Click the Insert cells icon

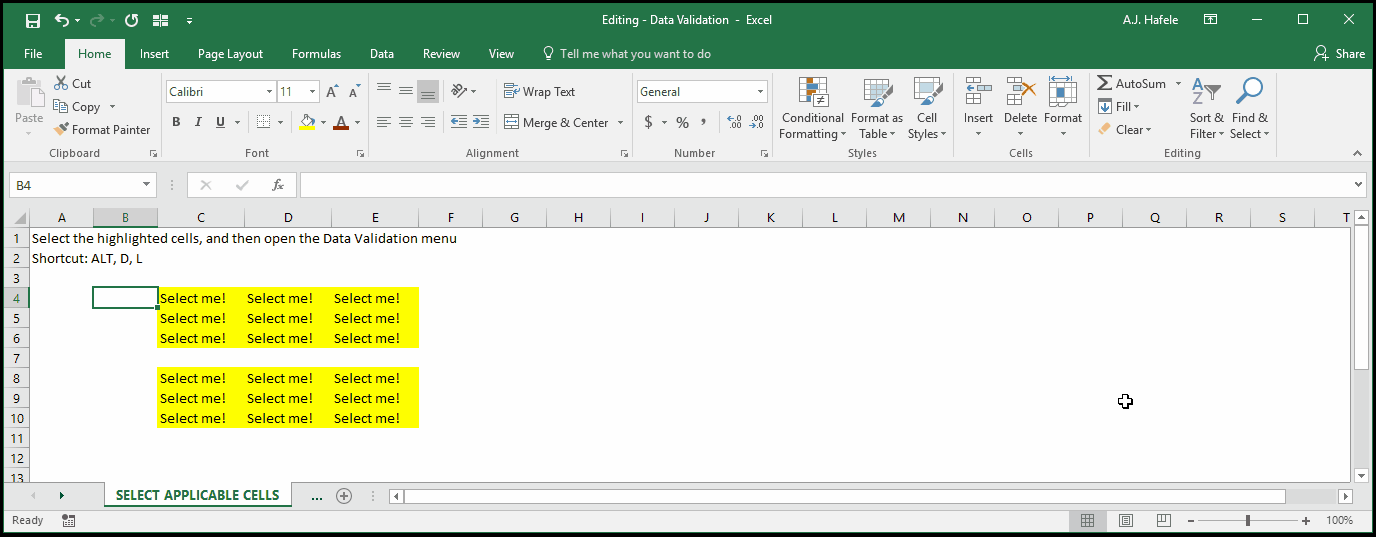coord(978,92)
